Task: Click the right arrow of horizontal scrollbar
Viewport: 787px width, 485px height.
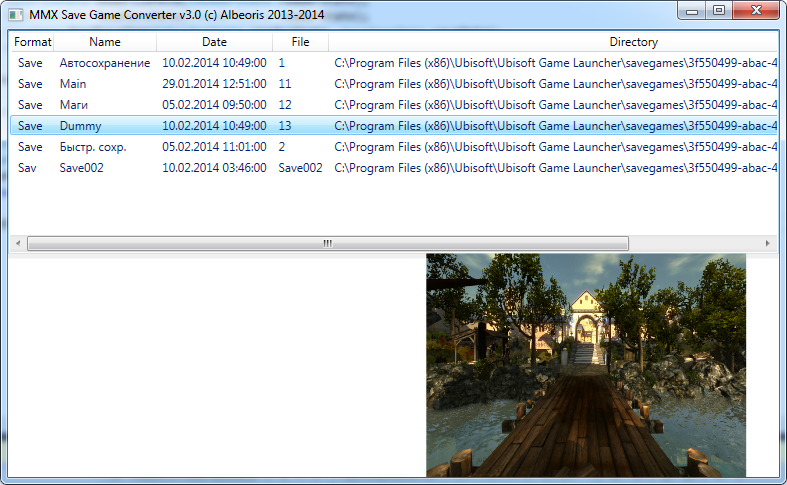Action: point(767,244)
